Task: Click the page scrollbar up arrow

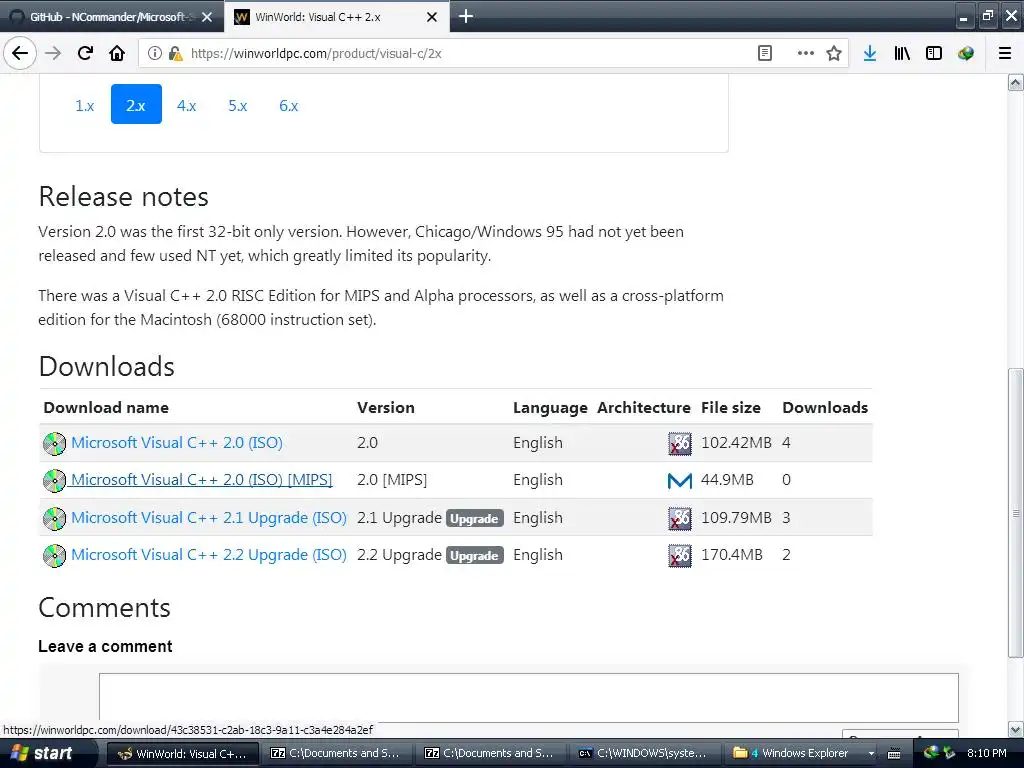Action: click(1016, 82)
